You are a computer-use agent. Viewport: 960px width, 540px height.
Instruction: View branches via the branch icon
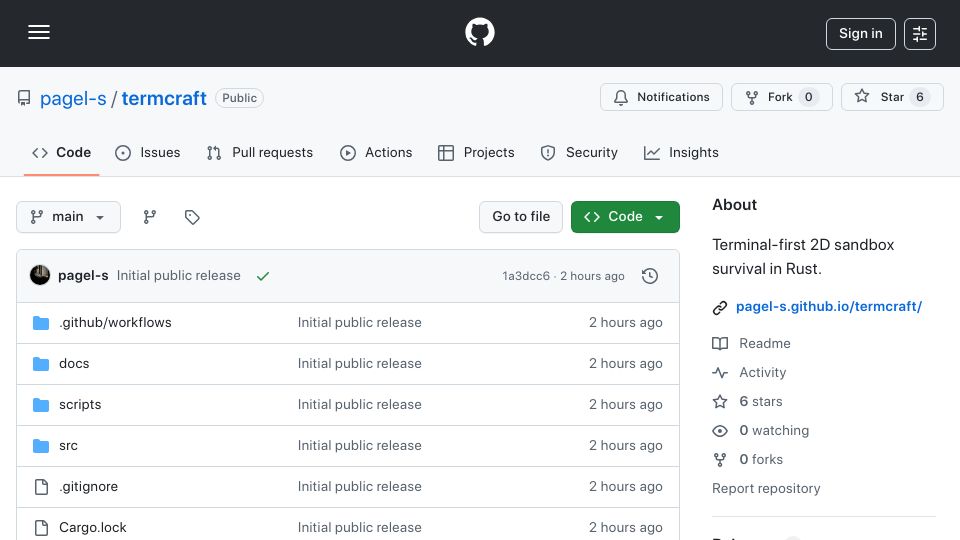(149, 217)
